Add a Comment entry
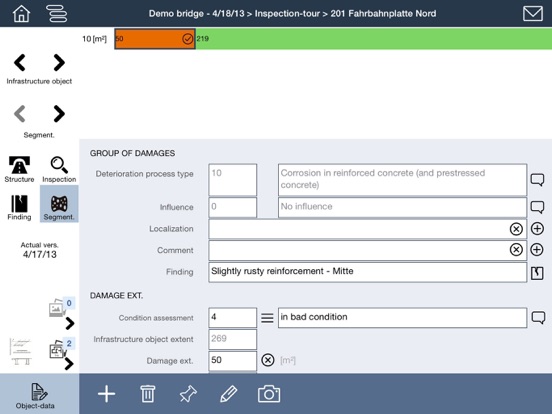Image resolution: width=552 pixels, height=414 pixels. [x=537, y=250]
